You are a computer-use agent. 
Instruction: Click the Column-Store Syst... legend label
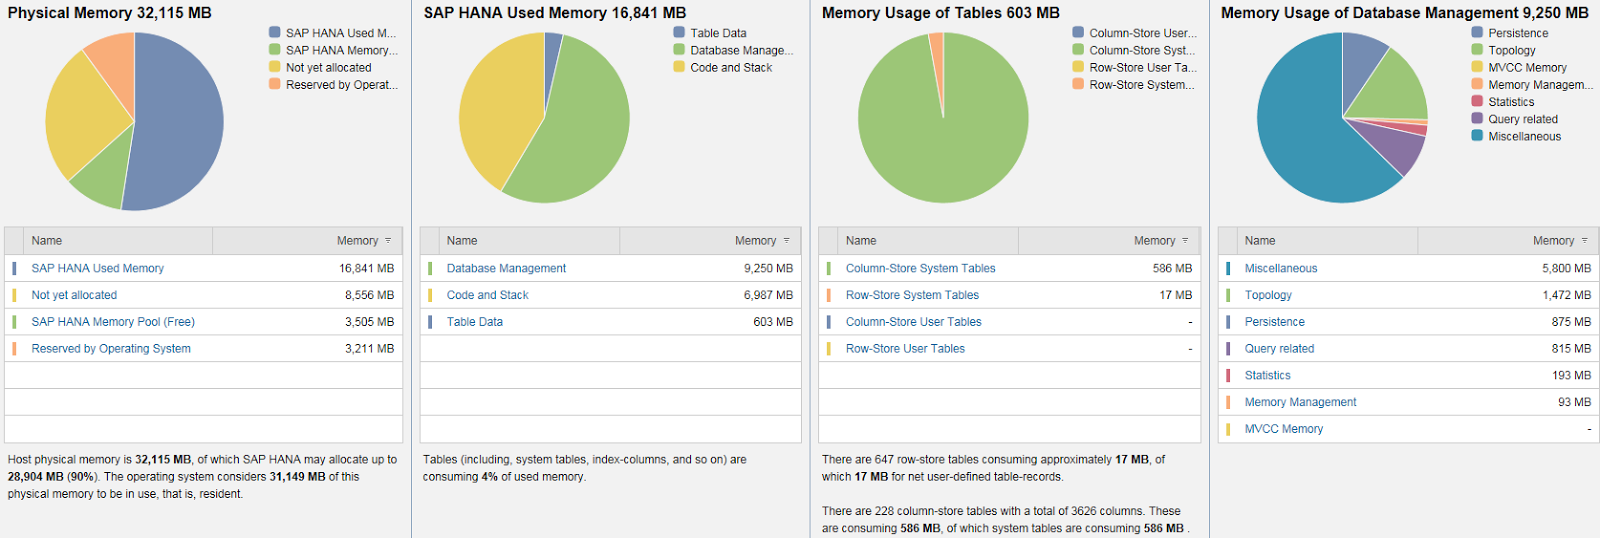[1142, 50]
